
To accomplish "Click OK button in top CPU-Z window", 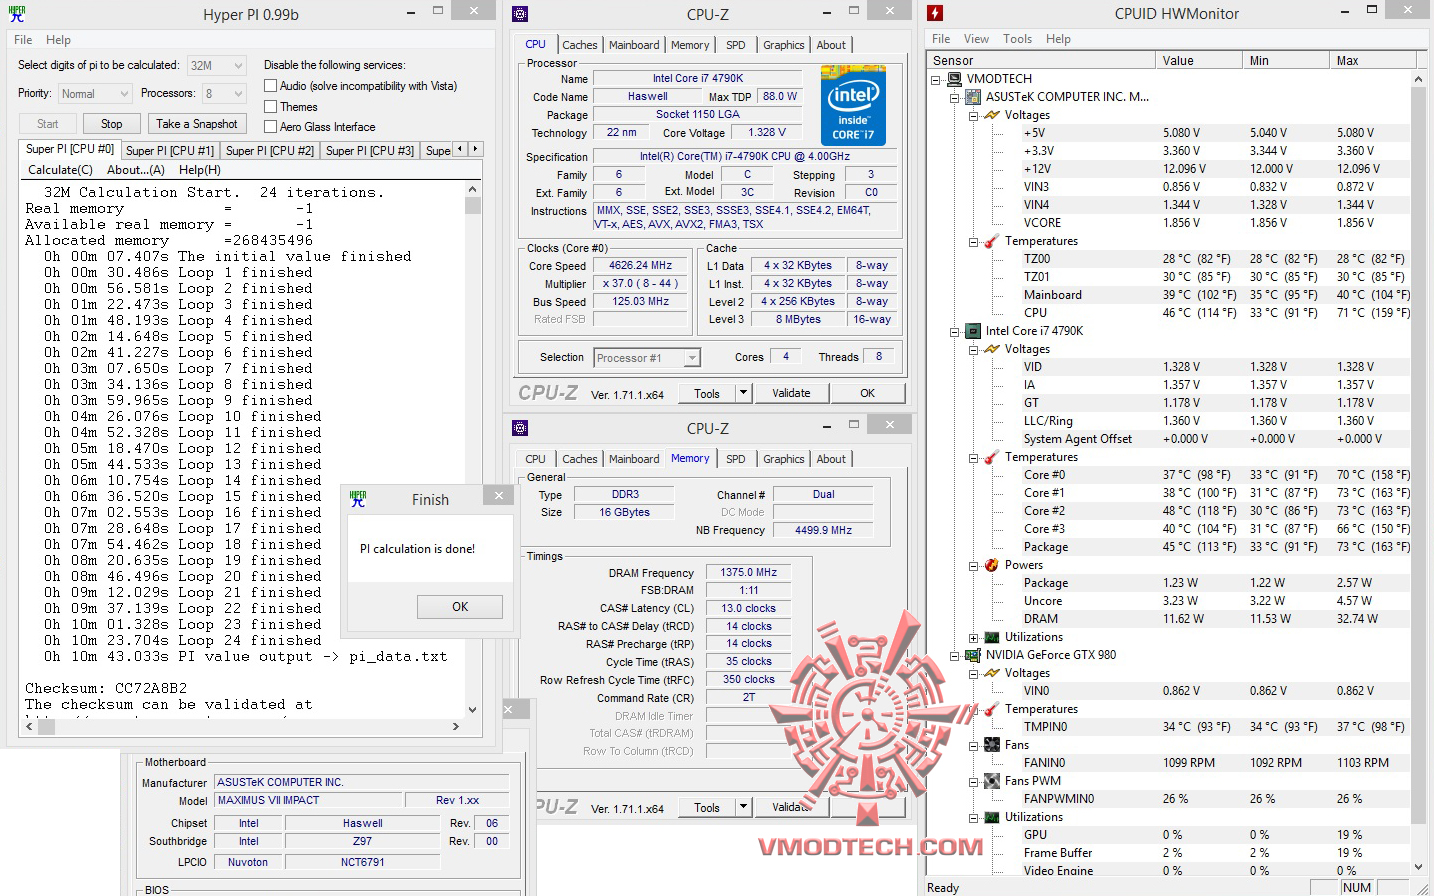I will click(x=867, y=393).
